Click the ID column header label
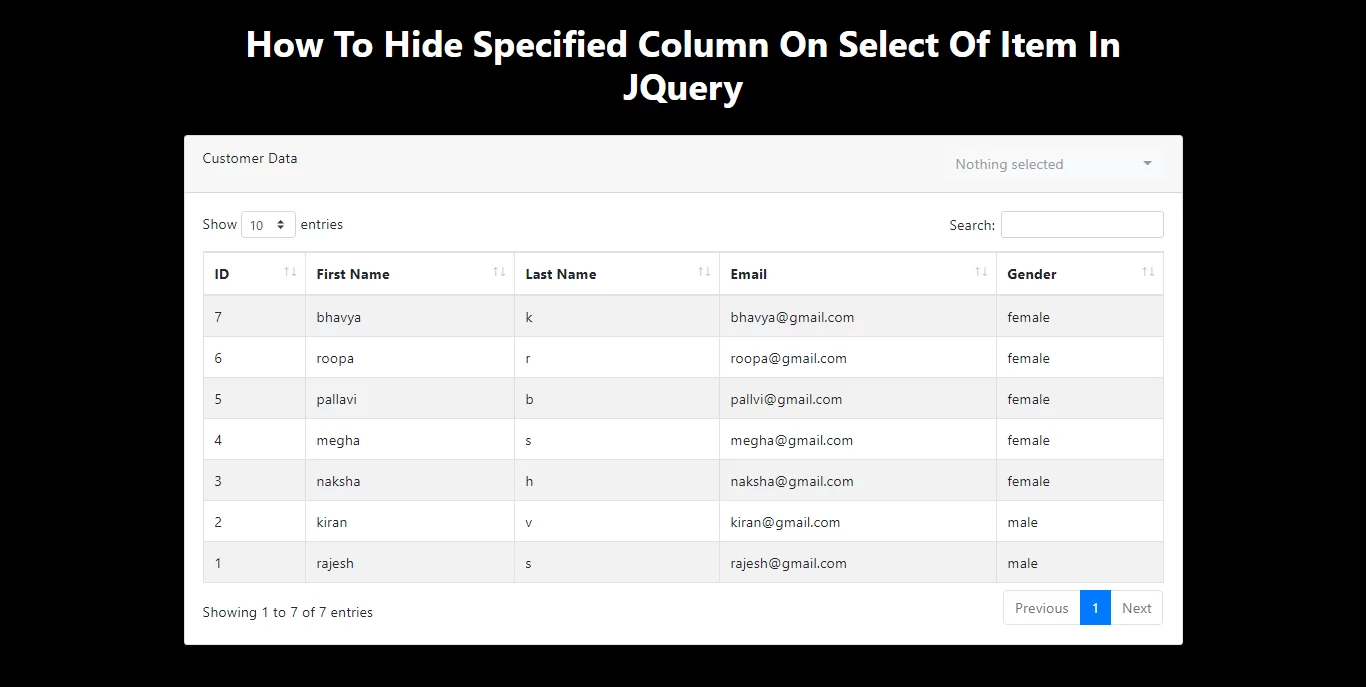The image size is (1366, 687). [x=222, y=274]
